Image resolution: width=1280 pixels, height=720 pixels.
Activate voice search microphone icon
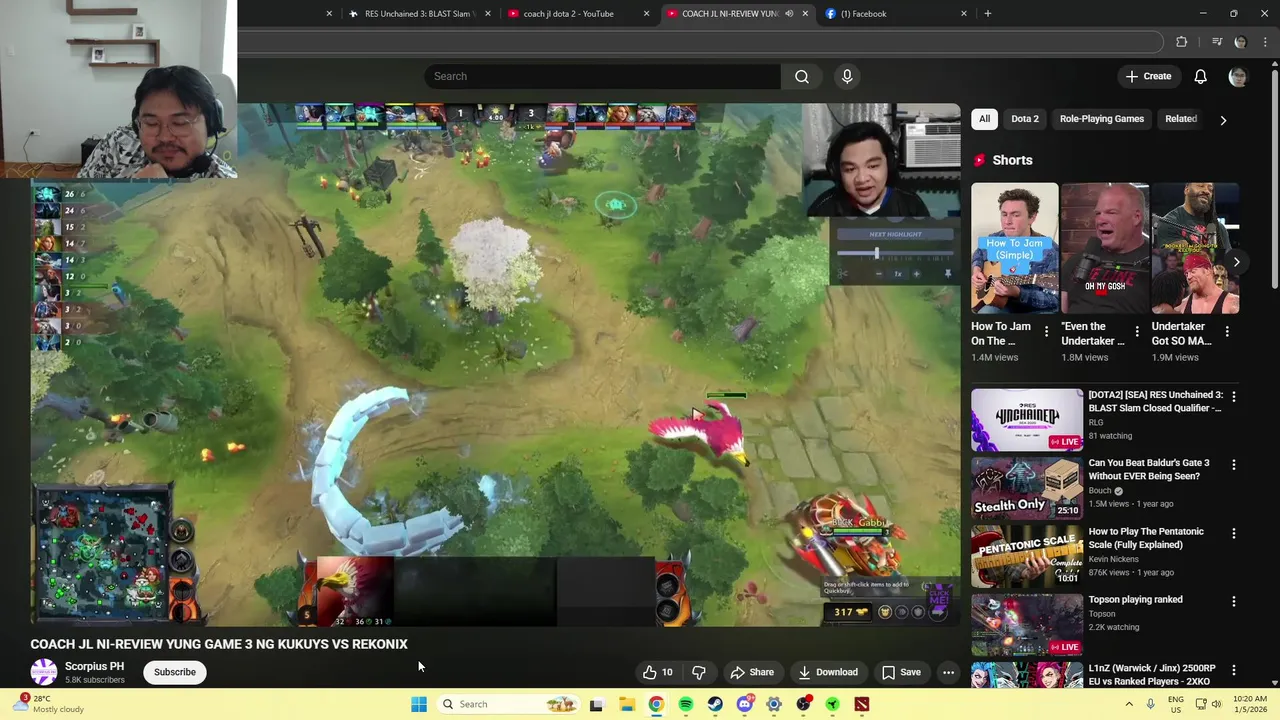(847, 76)
